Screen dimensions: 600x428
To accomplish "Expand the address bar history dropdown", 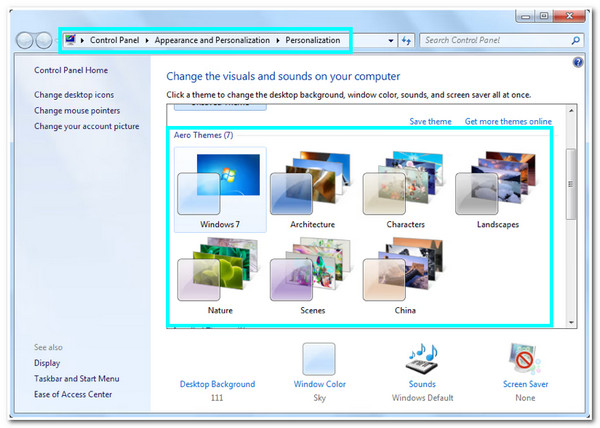I will point(391,41).
